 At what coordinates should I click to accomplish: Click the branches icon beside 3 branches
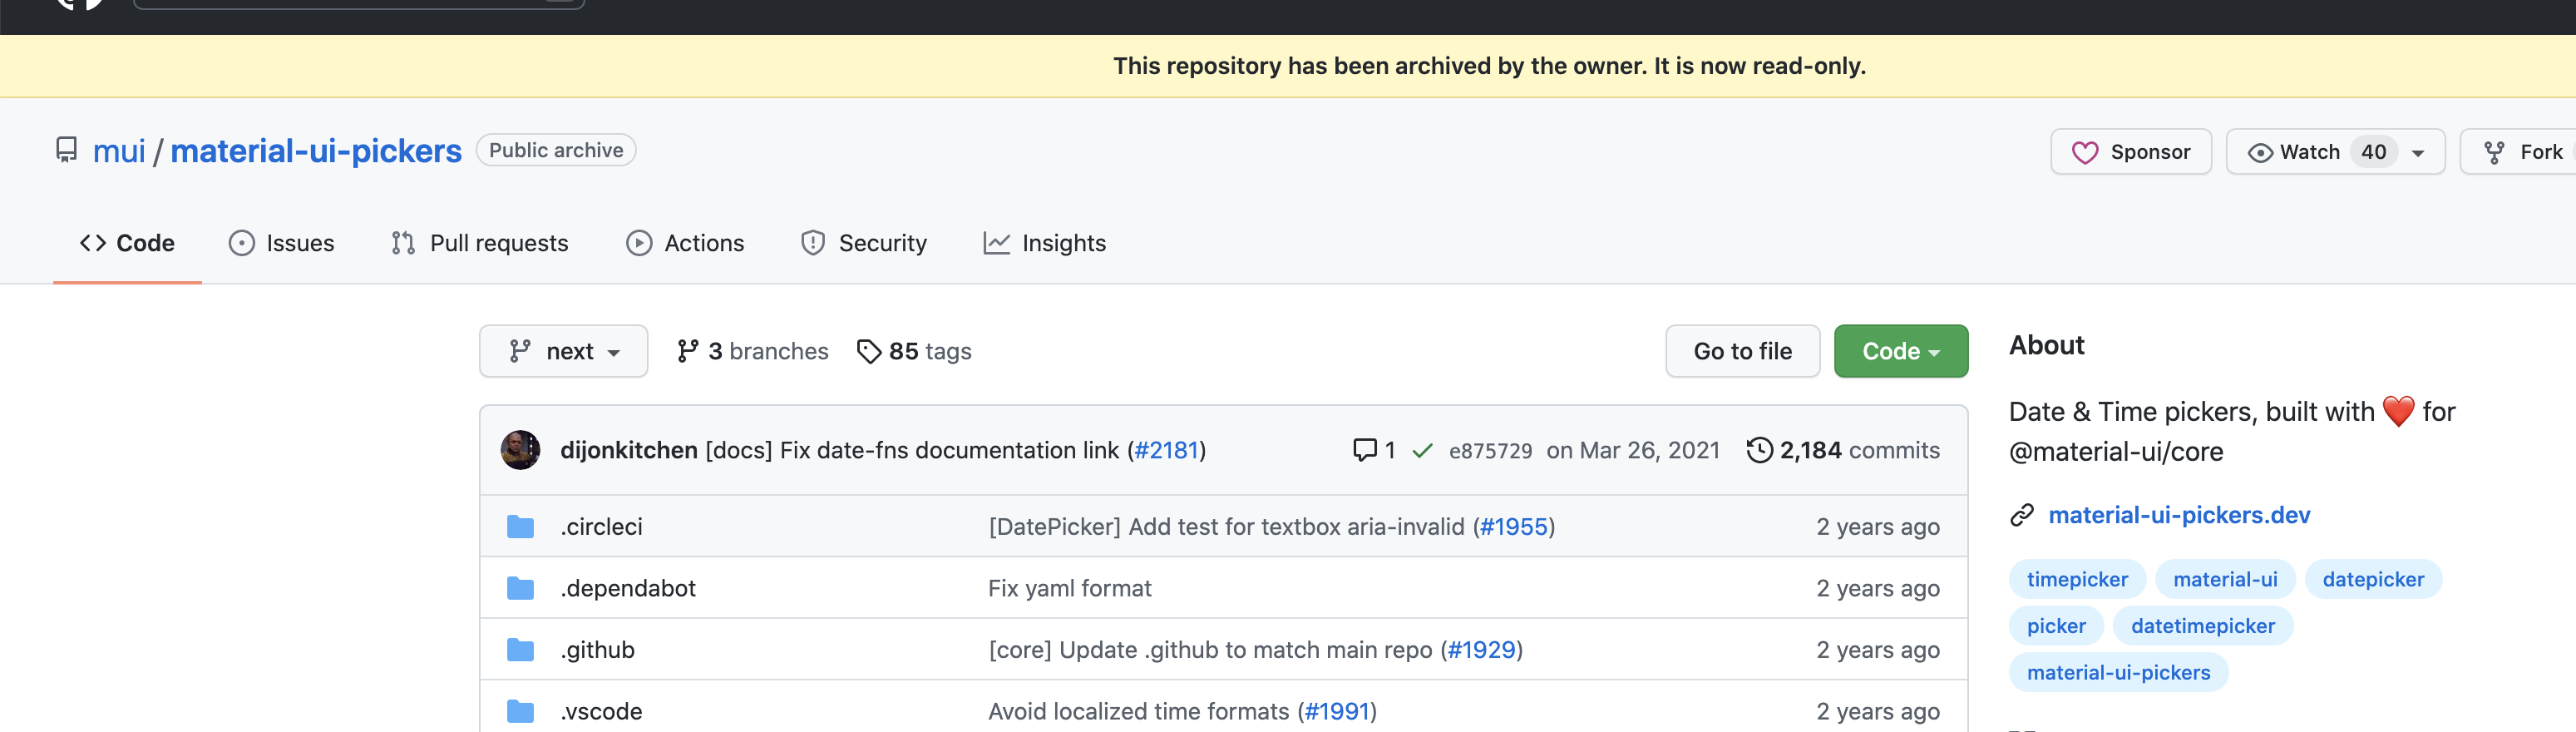(x=687, y=351)
